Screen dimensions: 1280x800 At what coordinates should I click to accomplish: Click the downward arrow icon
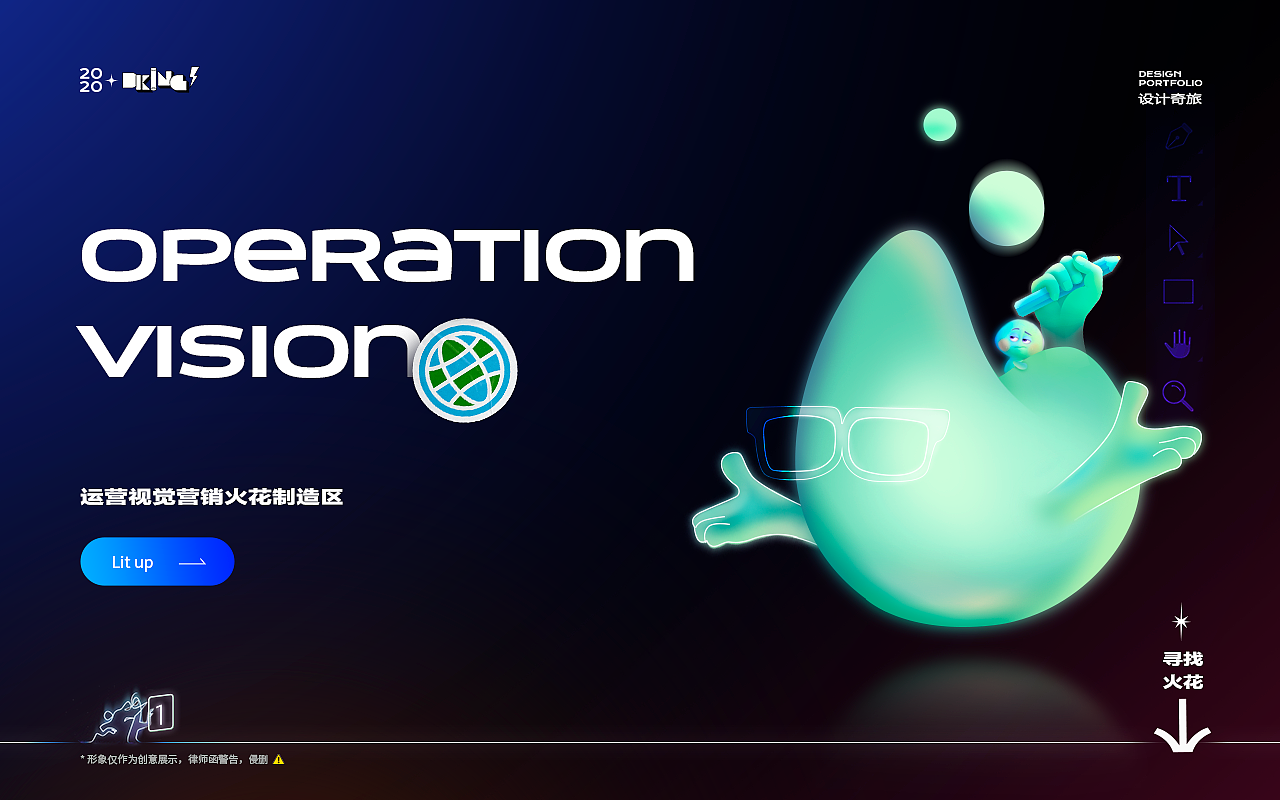(1182, 727)
